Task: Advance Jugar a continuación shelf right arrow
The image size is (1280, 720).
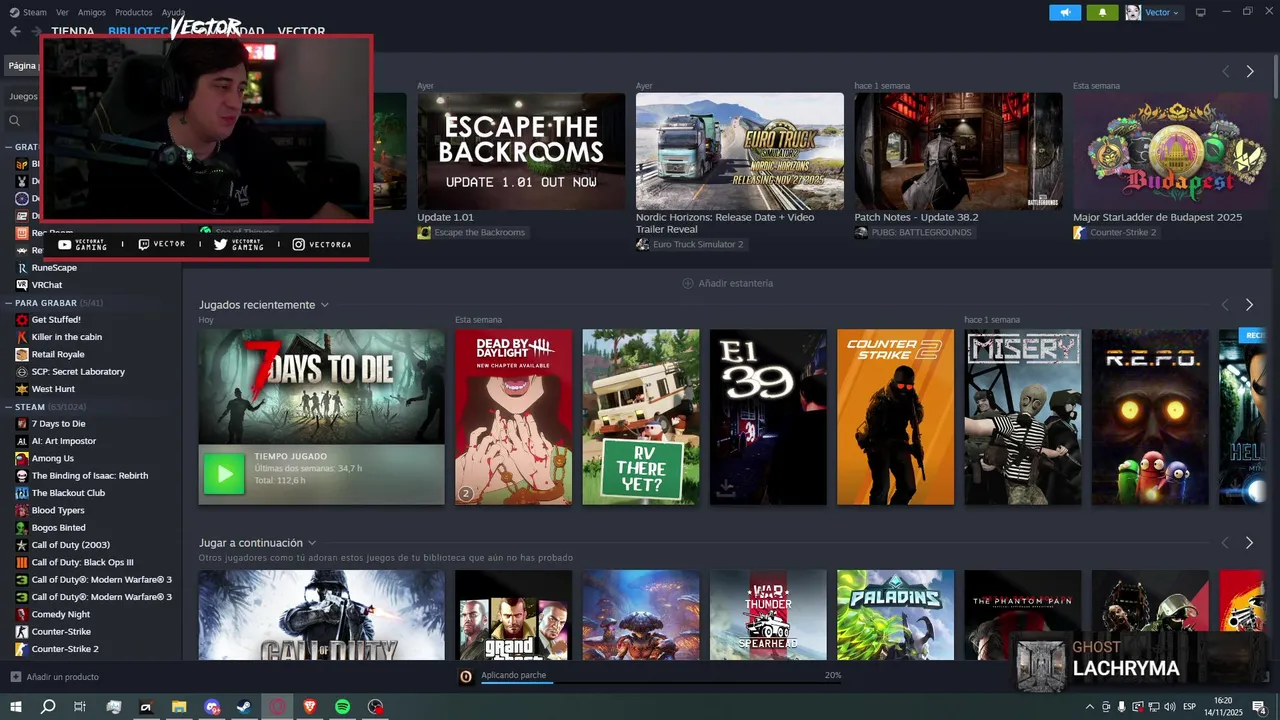Action: (1249, 543)
